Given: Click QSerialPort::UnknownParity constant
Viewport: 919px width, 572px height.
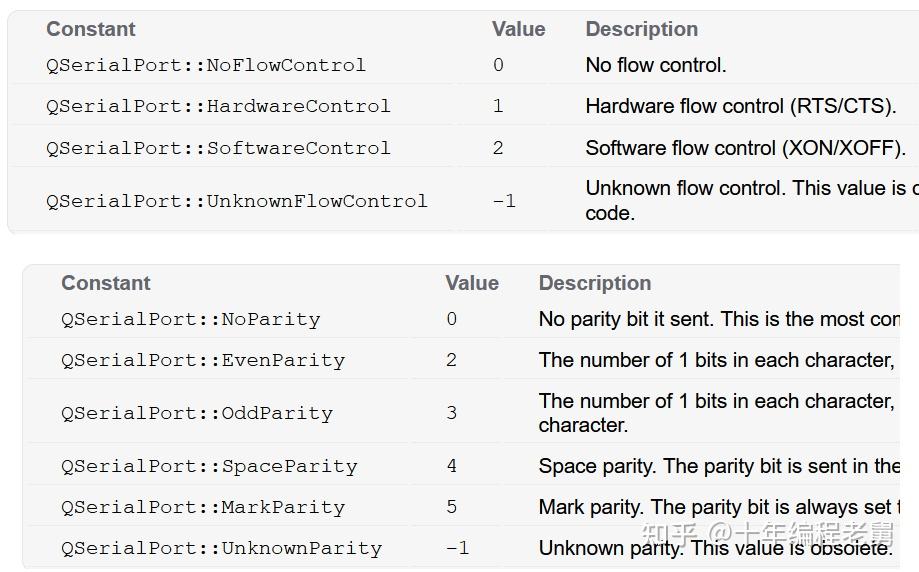Looking at the screenshot, I should point(221,549).
